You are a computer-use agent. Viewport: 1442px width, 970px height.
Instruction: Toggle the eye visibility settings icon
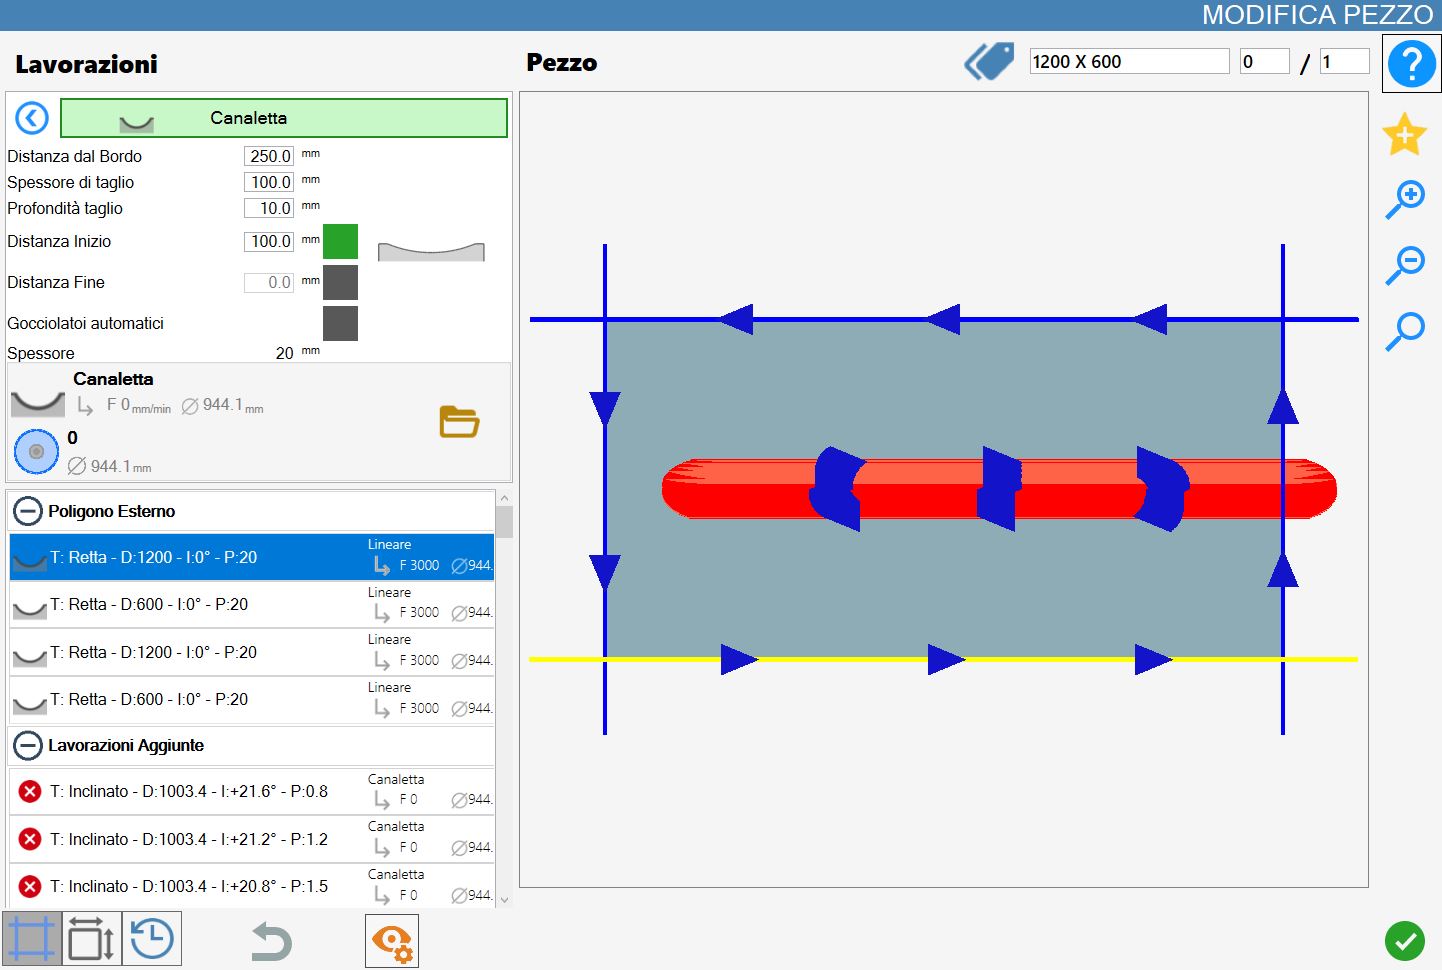[x=392, y=941]
